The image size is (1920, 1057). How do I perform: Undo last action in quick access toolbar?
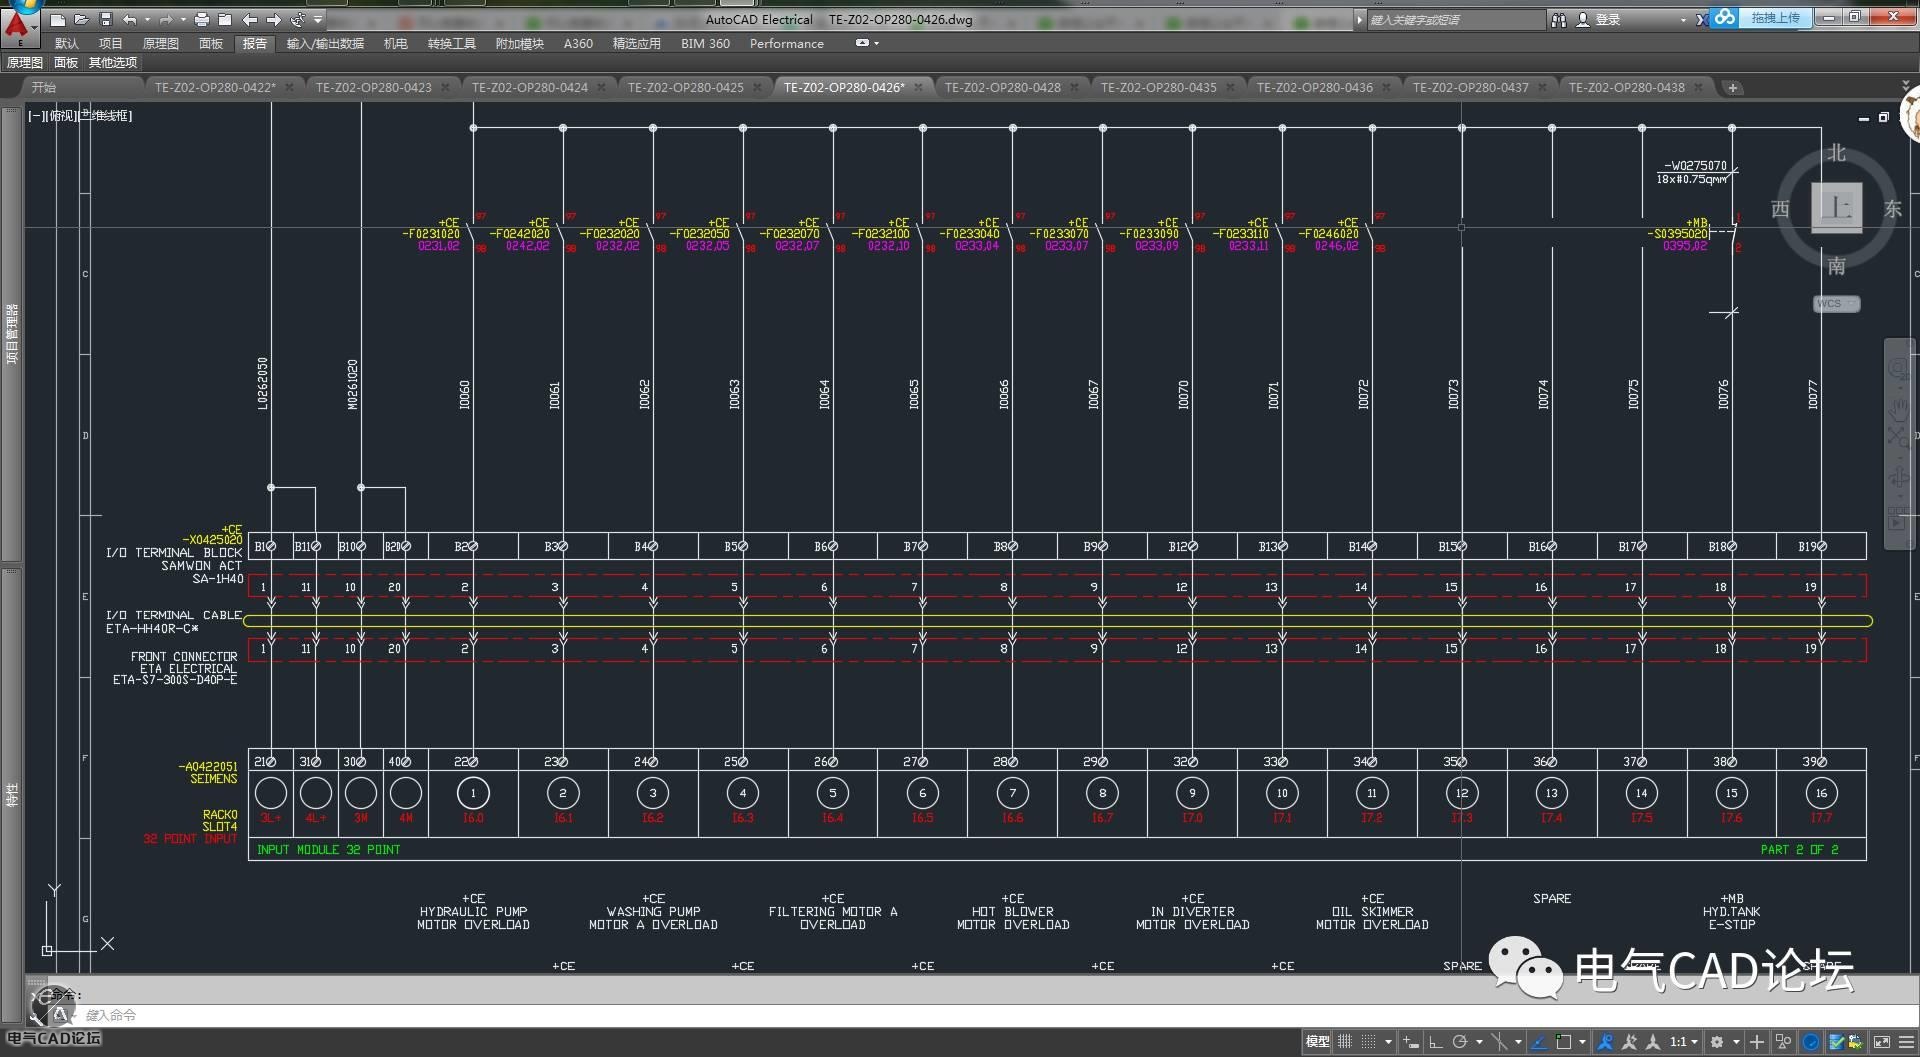click(129, 19)
